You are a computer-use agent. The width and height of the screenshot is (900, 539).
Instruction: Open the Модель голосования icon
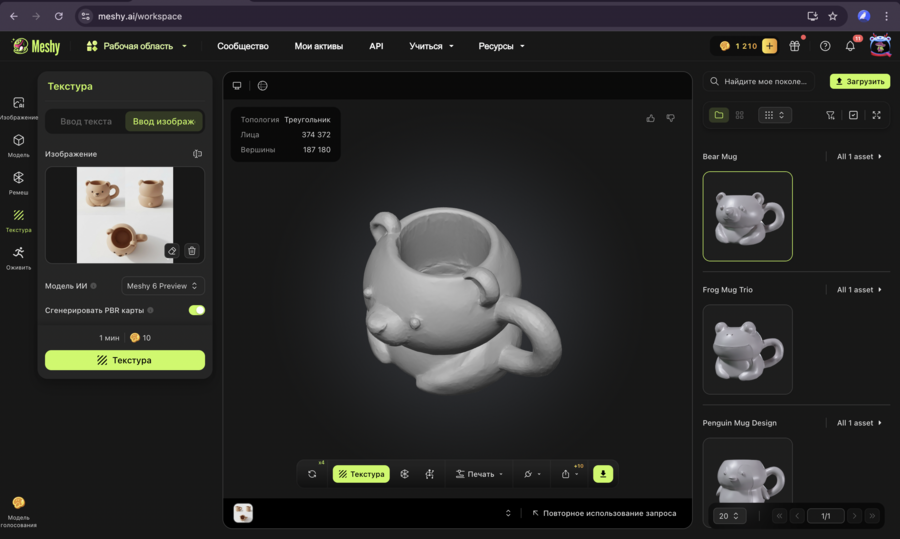(18, 511)
